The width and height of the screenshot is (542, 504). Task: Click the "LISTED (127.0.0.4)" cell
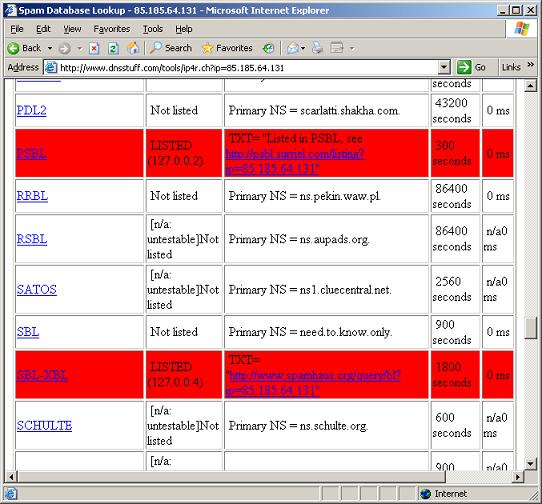(x=184, y=375)
